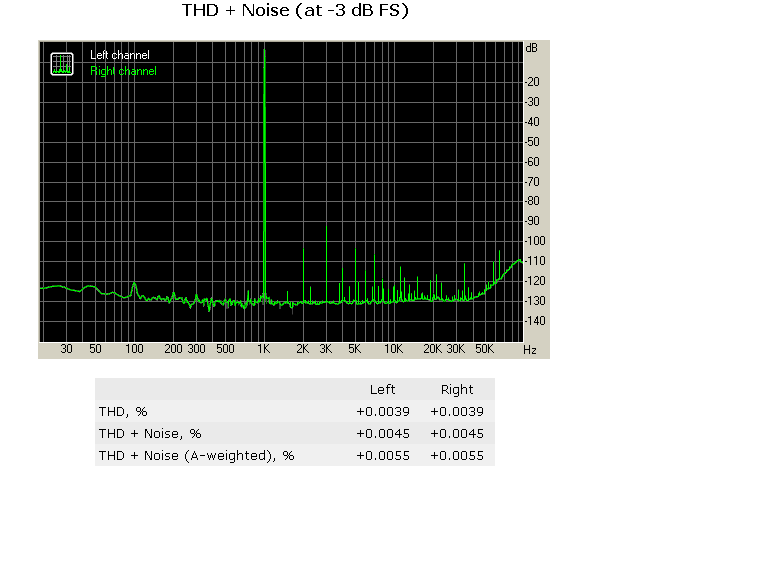This screenshot has width=768, height=576.
Task: Click the '-20' dB axis tick label
Action: click(532, 82)
